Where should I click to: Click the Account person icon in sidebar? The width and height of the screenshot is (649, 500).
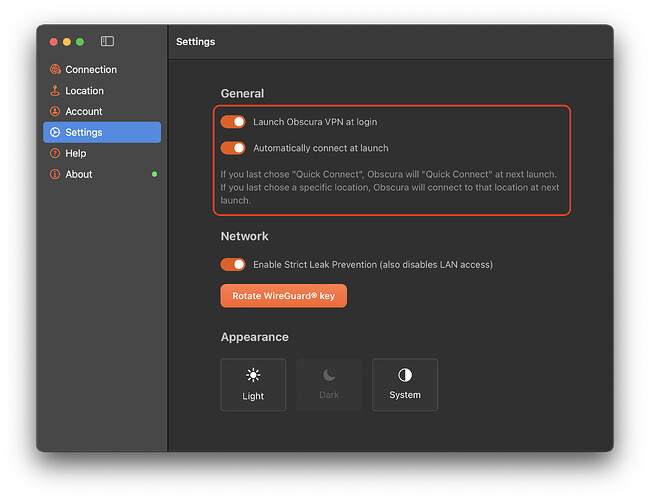pos(55,111)
